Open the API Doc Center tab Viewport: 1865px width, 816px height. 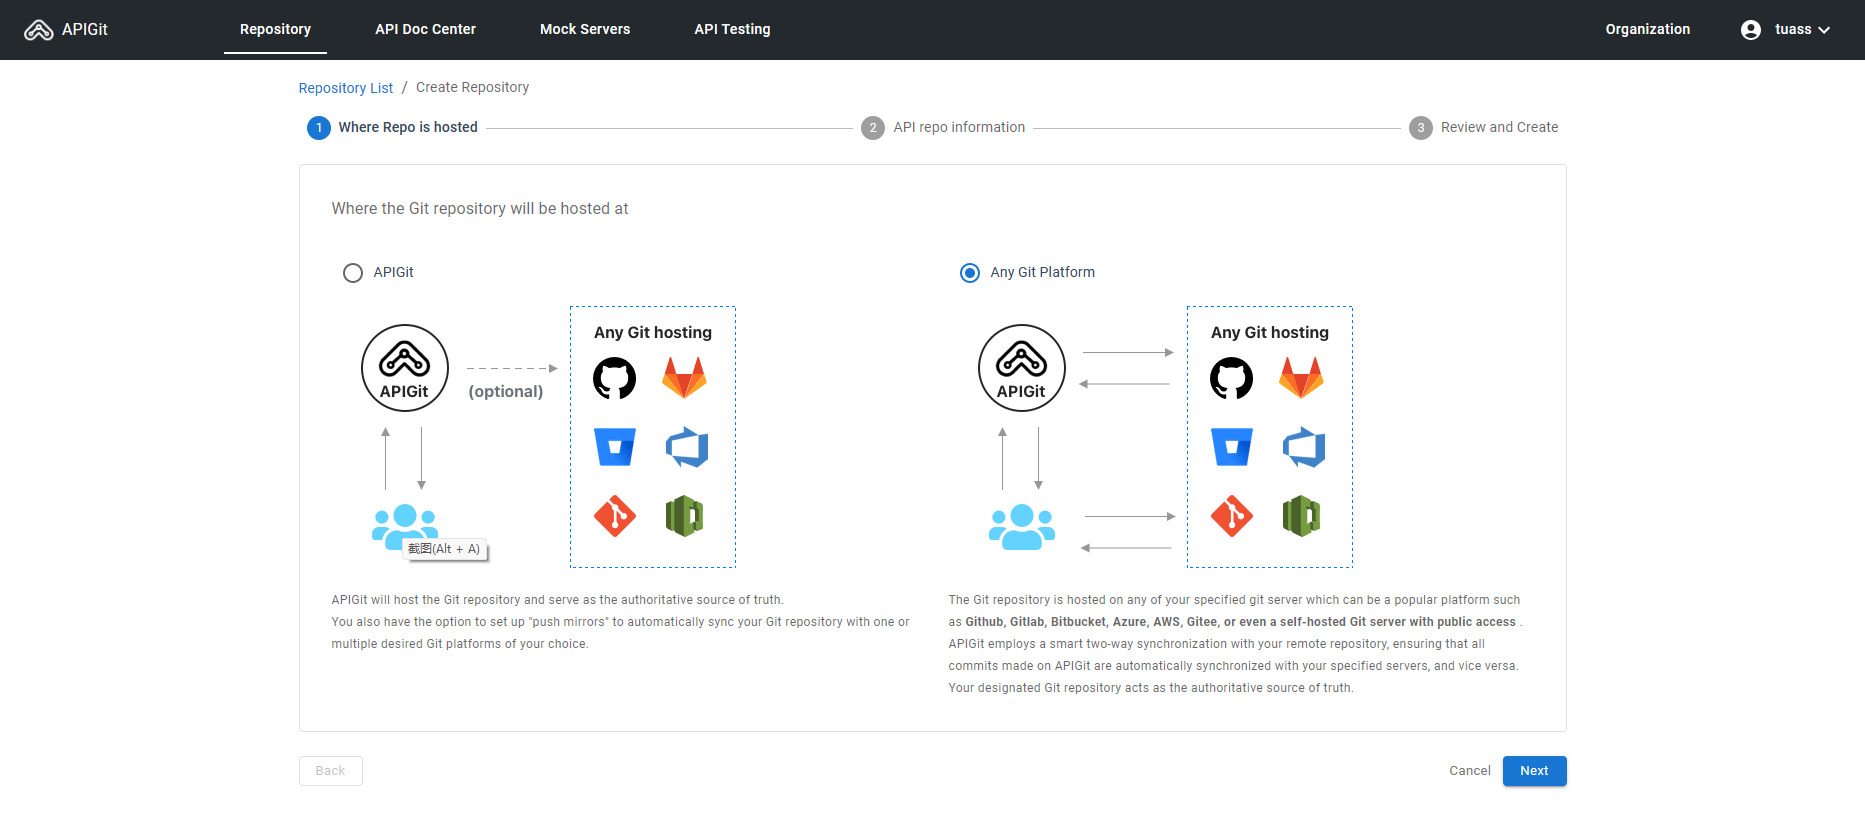click(x=425, y=30)
